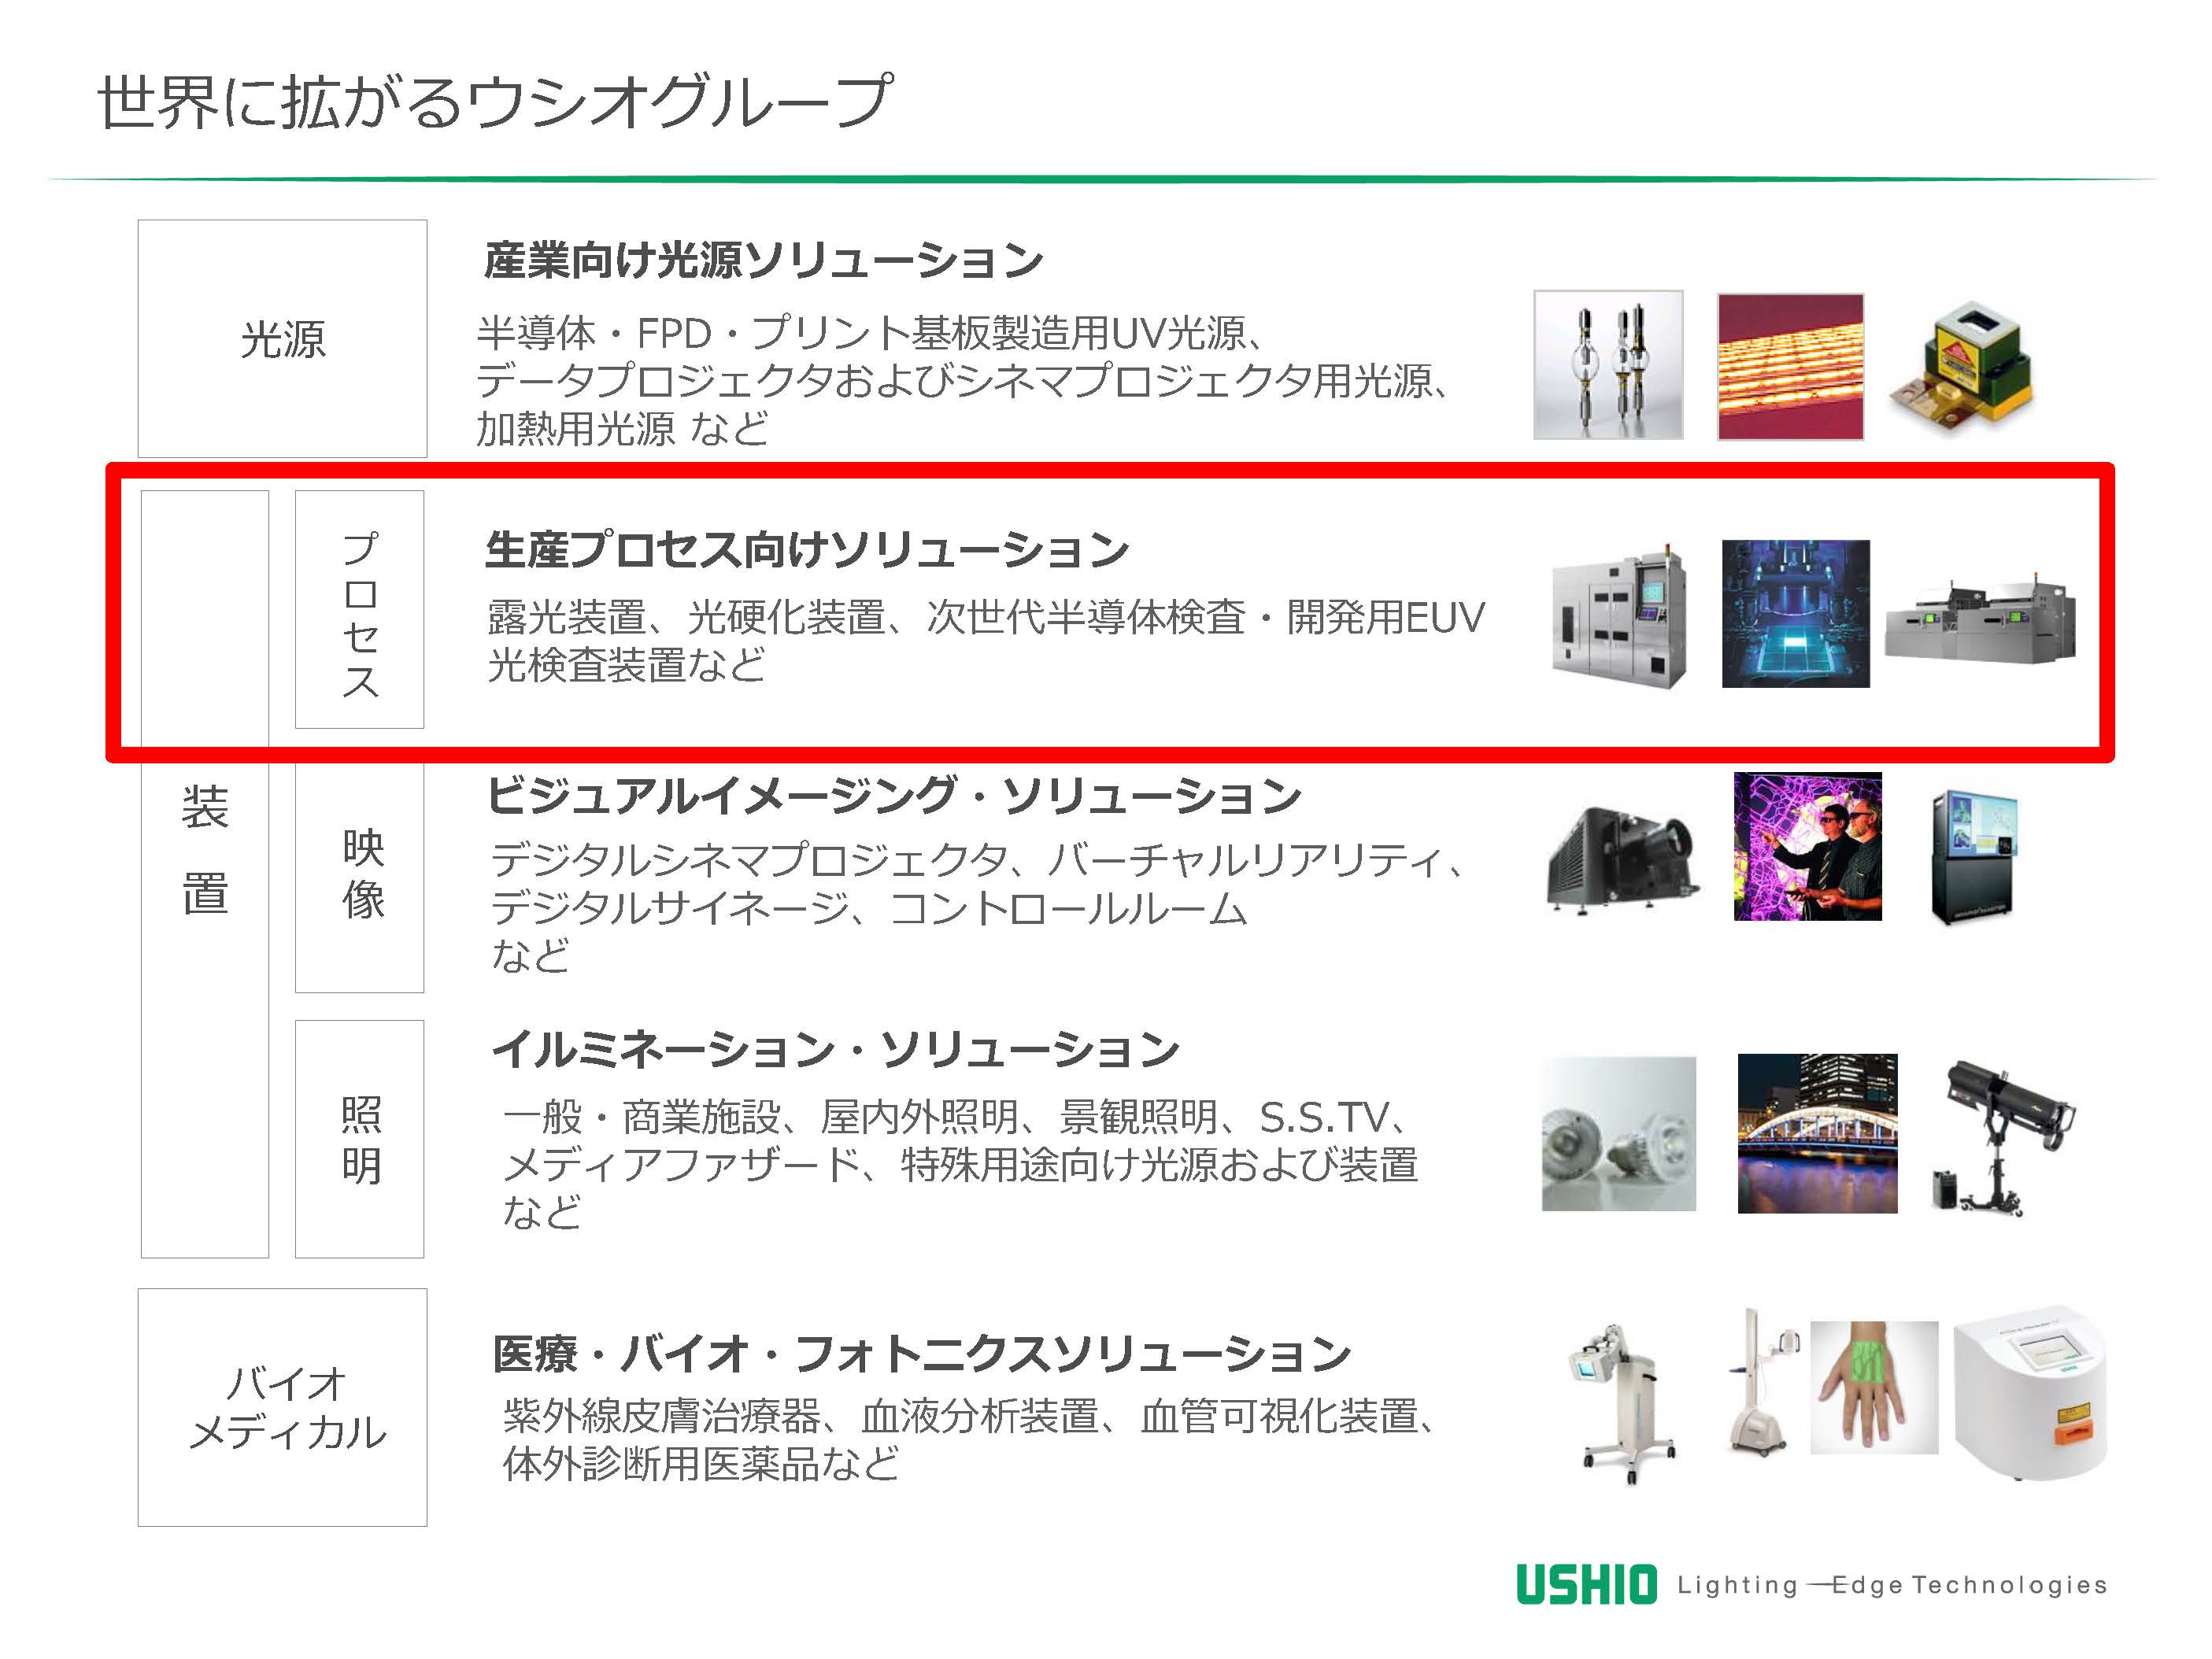Click the glowing heater lamp image
This screenshot has width=2212, height=1659.
[x=1790, y=366]
